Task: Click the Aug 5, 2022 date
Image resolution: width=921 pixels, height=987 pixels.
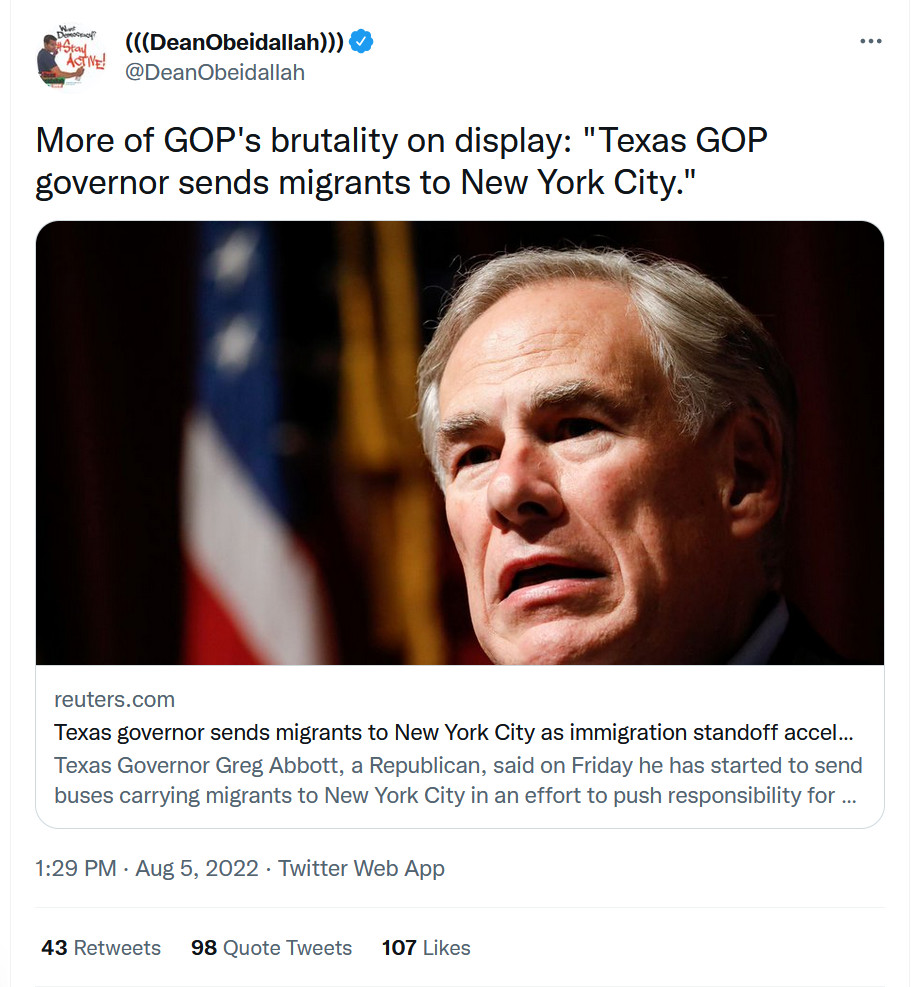Action: [198, 868]
